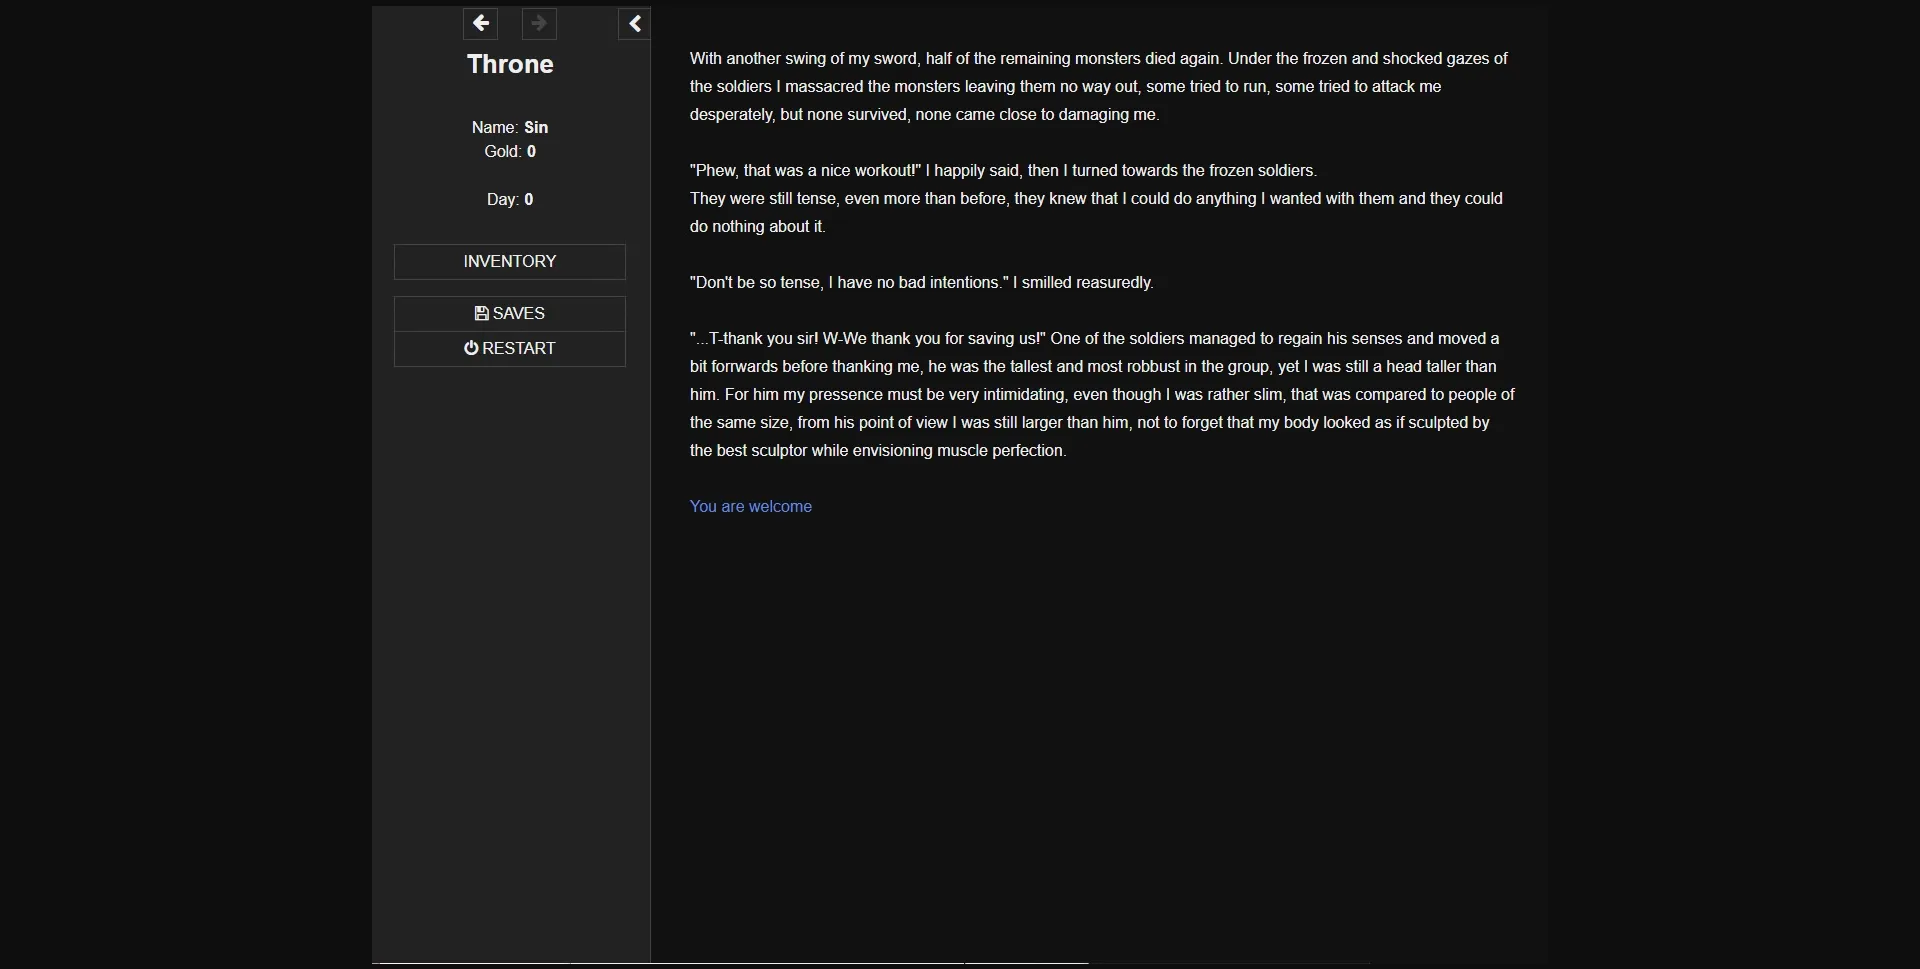Click the "Phew, that was a nice workout!" line
Viewport: 1920px width, 969px height.
point(1002,170)
